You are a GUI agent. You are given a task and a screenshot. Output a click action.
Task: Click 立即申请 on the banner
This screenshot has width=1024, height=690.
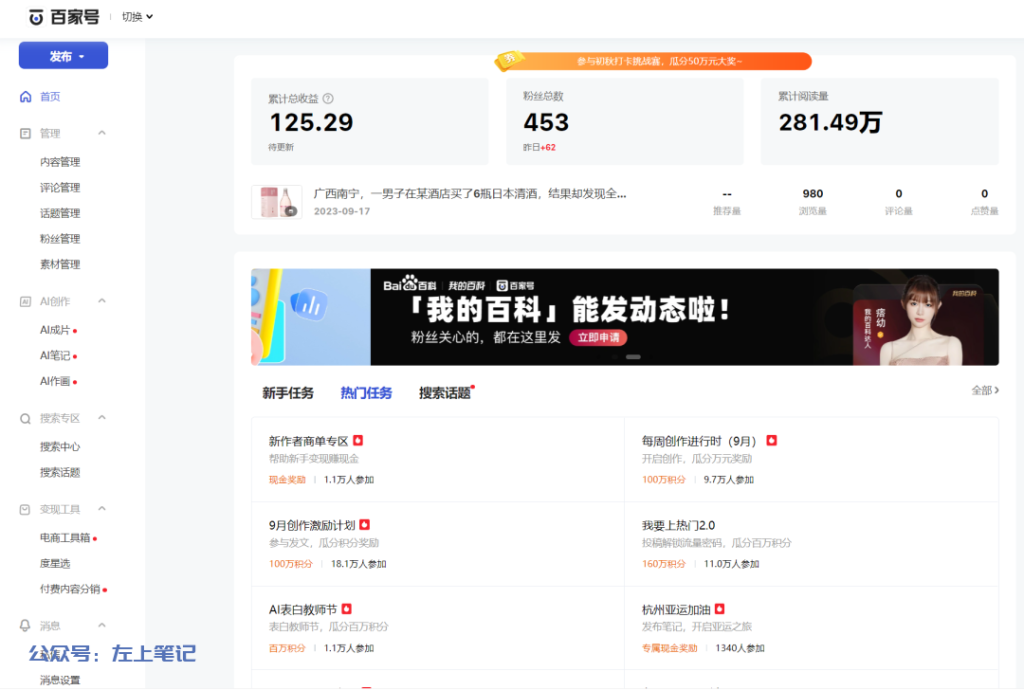pos(598,337)
